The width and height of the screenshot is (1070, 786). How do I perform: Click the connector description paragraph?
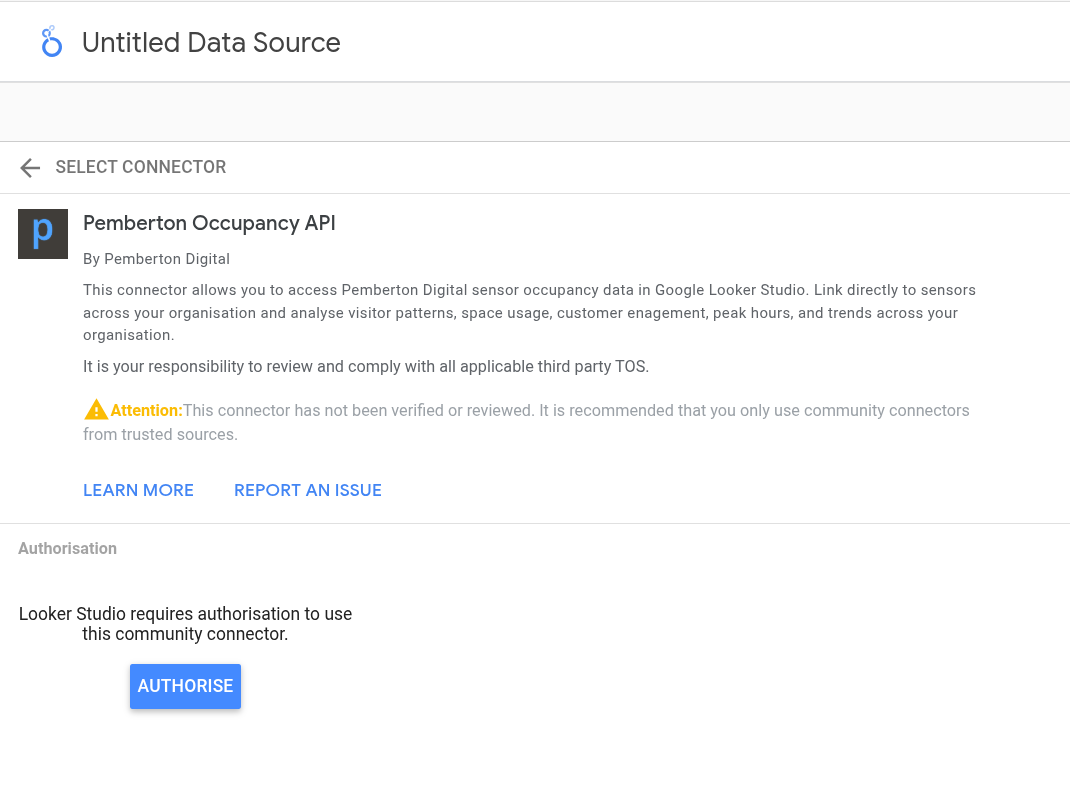(530, 312)
